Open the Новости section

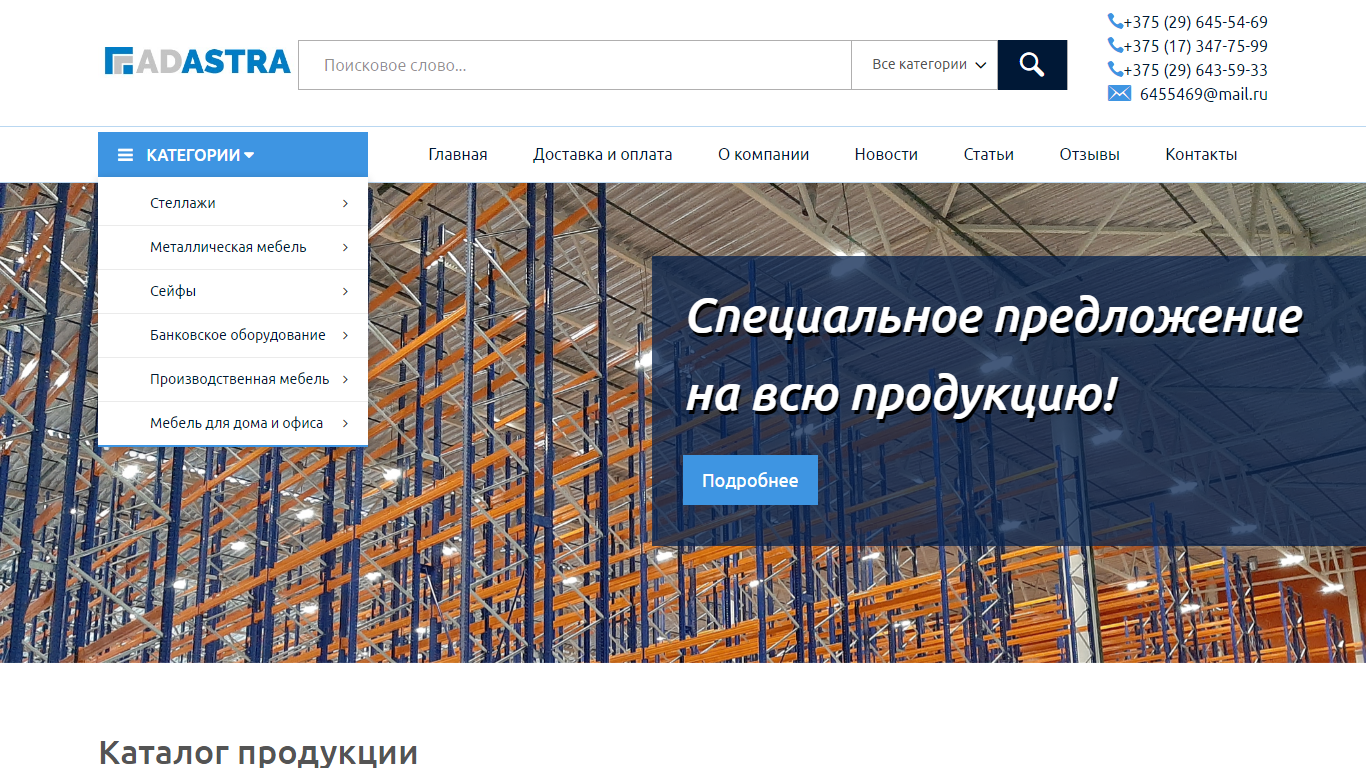pos(886,154)
